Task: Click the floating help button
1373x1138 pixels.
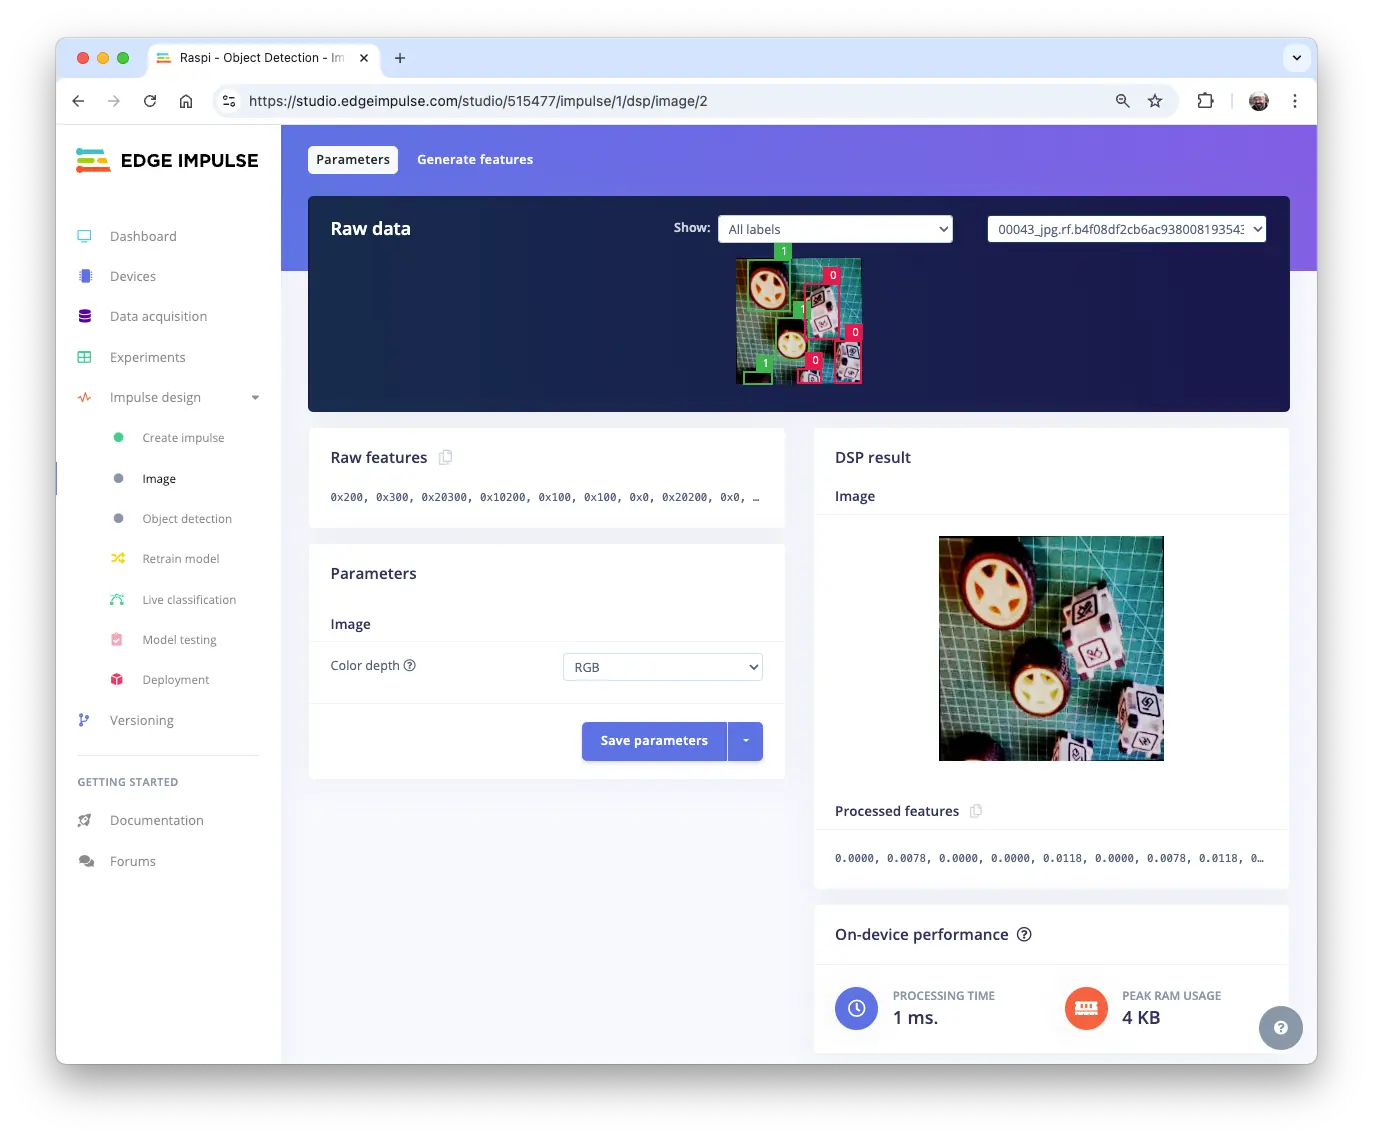Action: tap(1280, 1028)
